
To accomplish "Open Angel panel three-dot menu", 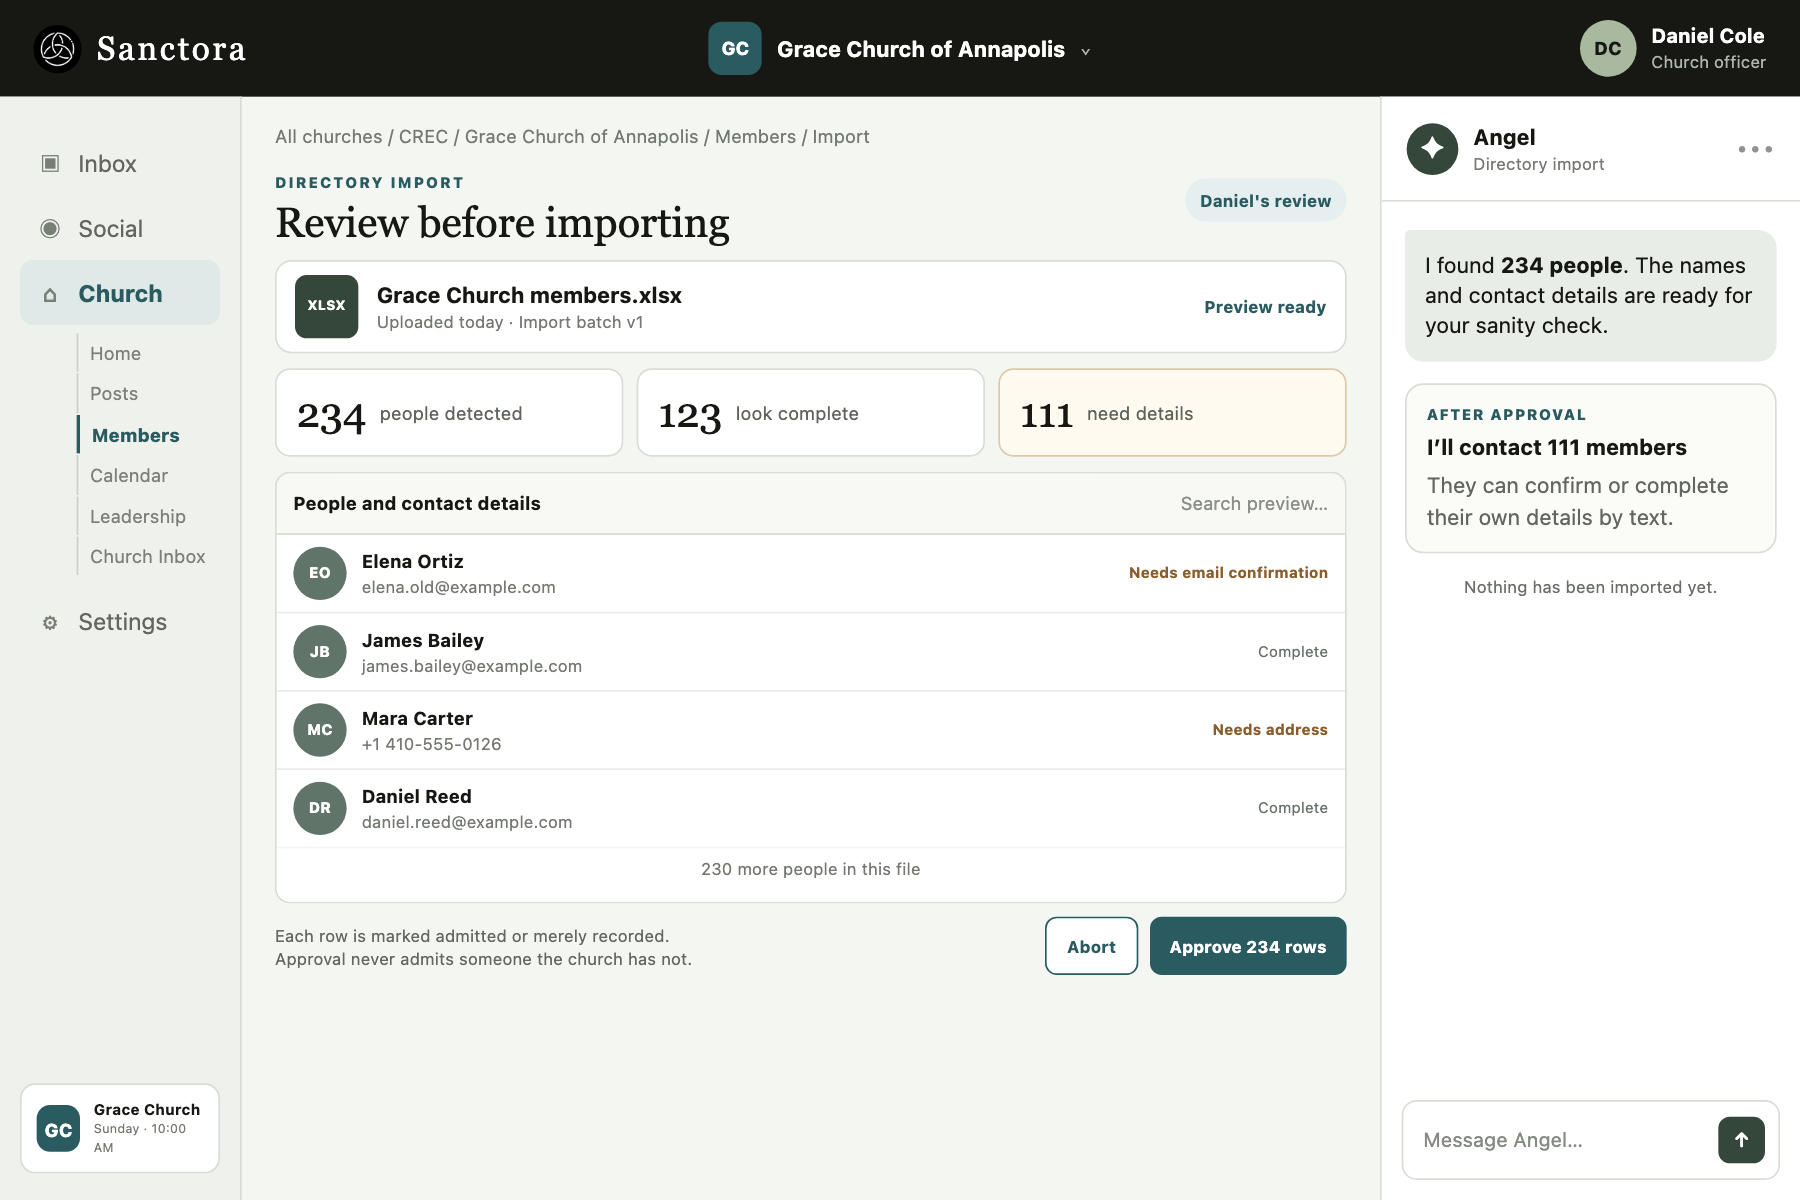I will (x=1755, y=149).
